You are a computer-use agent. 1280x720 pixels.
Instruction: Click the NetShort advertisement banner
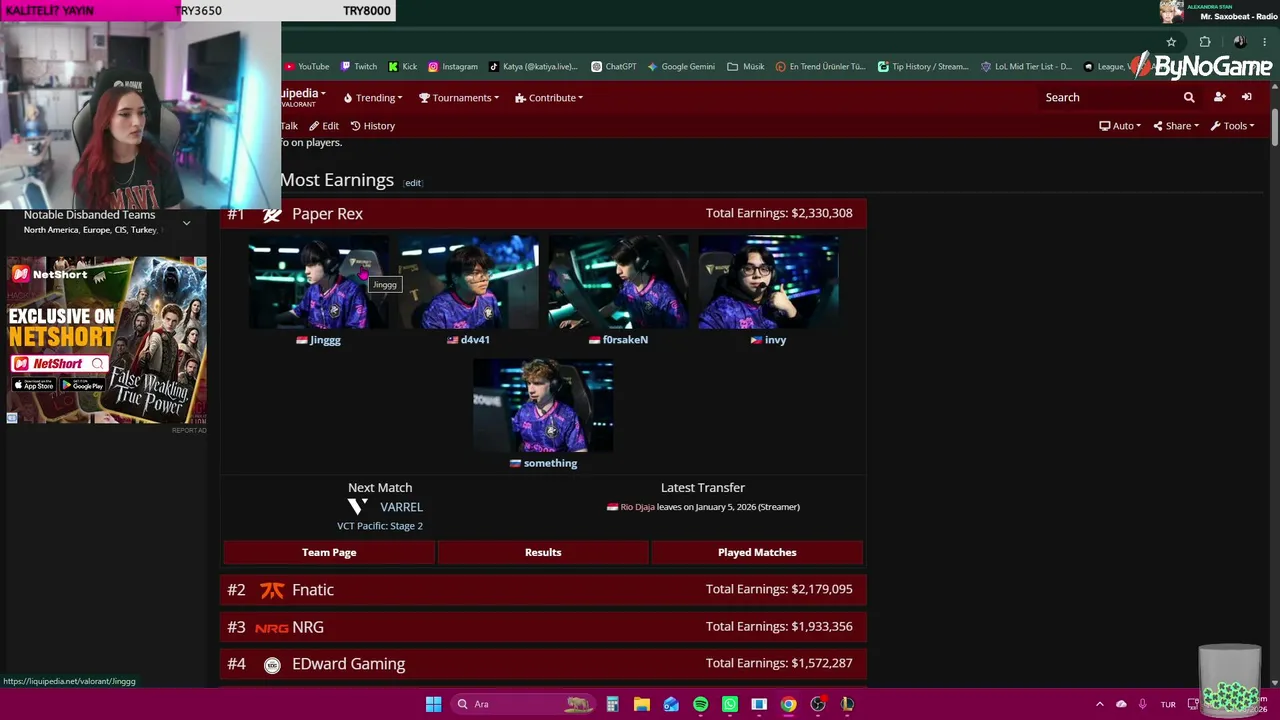107,340
